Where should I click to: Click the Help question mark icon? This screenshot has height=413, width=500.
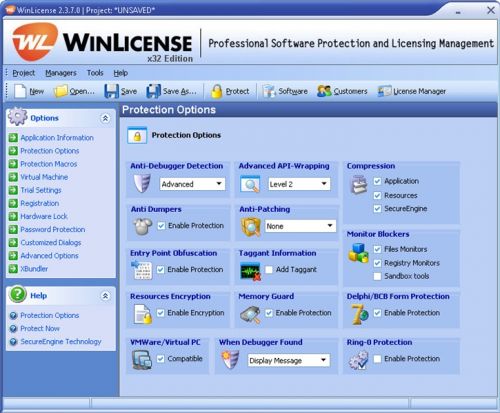[18, 294]
